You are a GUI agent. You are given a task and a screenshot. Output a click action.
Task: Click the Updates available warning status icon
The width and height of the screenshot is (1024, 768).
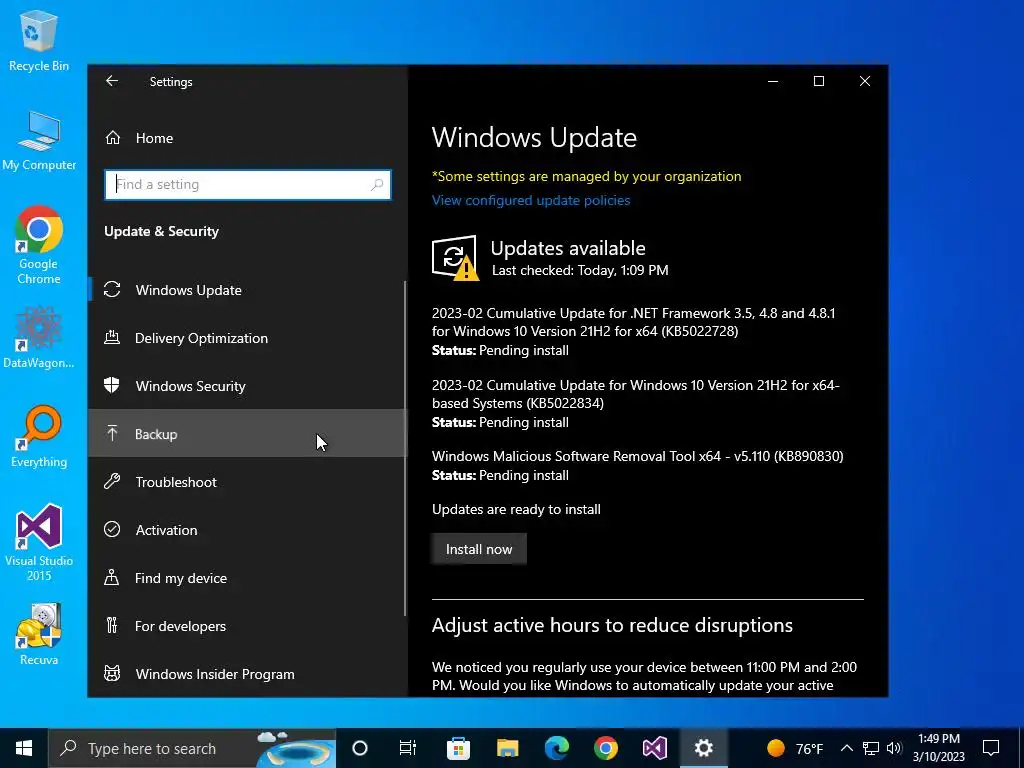(455, 258)
